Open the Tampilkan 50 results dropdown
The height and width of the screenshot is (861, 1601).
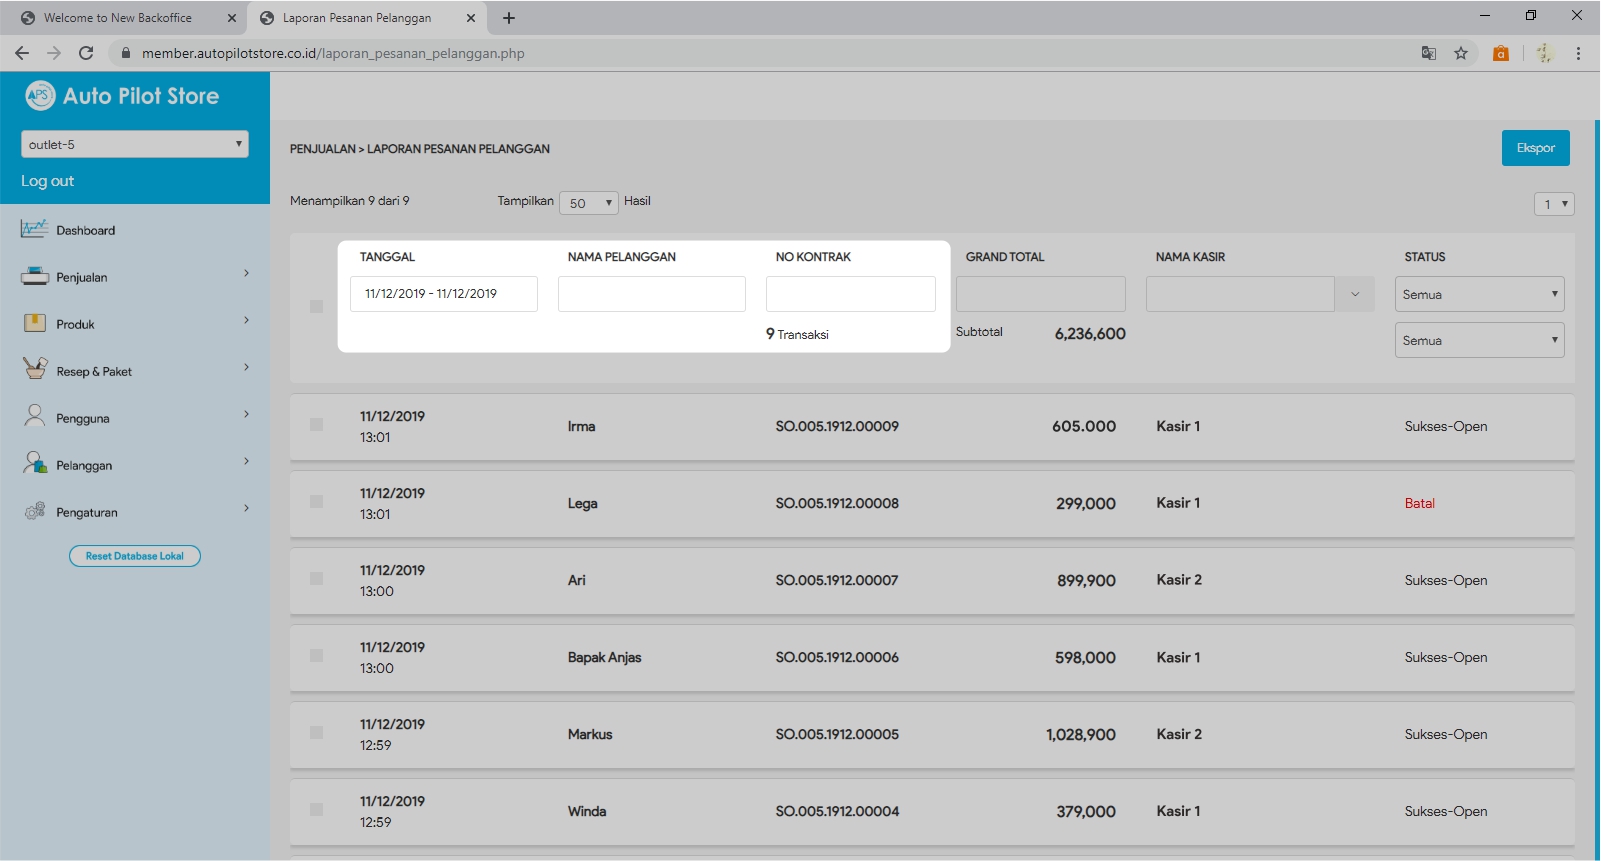tap(589, 203)
